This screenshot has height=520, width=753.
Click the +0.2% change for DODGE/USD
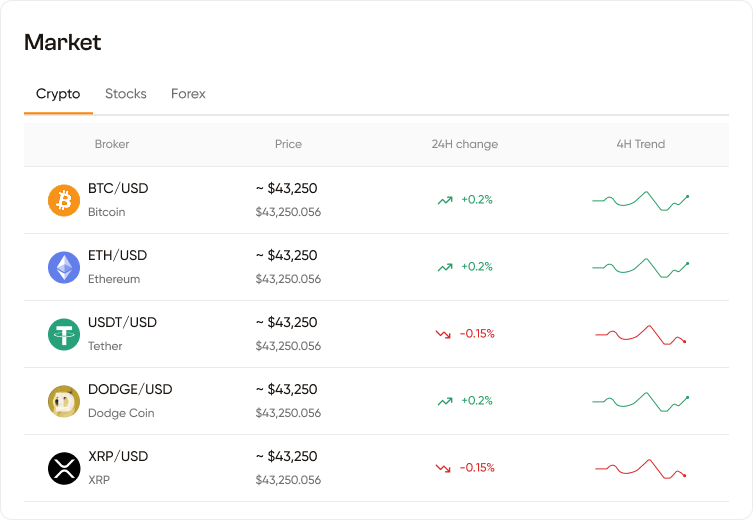[477, 401]
